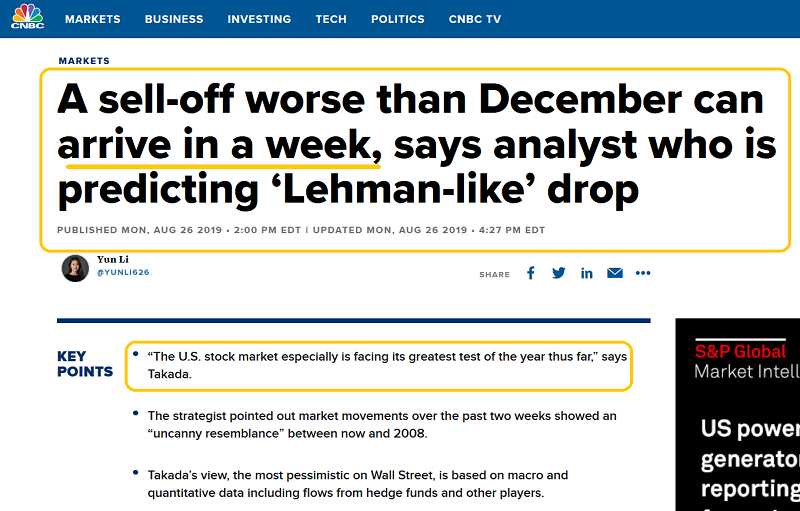
Task: Go to the Business section in navbar
Action: coord(174,19)
